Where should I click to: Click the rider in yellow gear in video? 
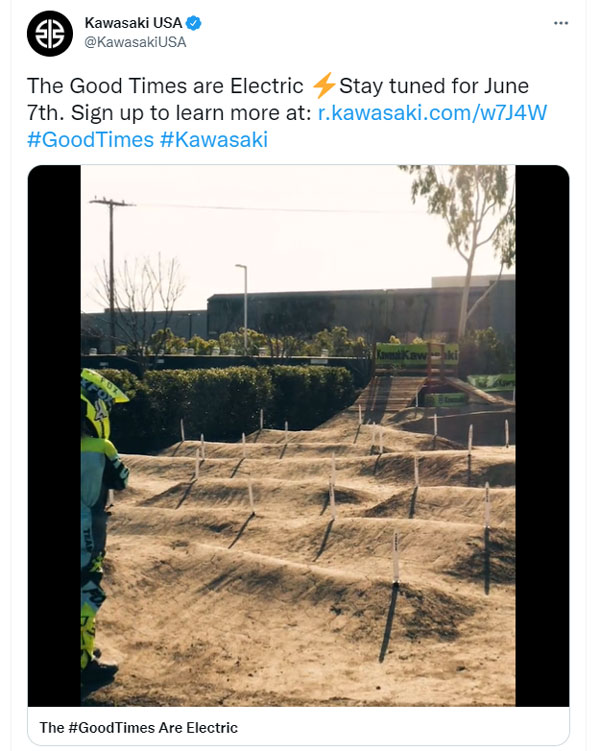[101, 500]
